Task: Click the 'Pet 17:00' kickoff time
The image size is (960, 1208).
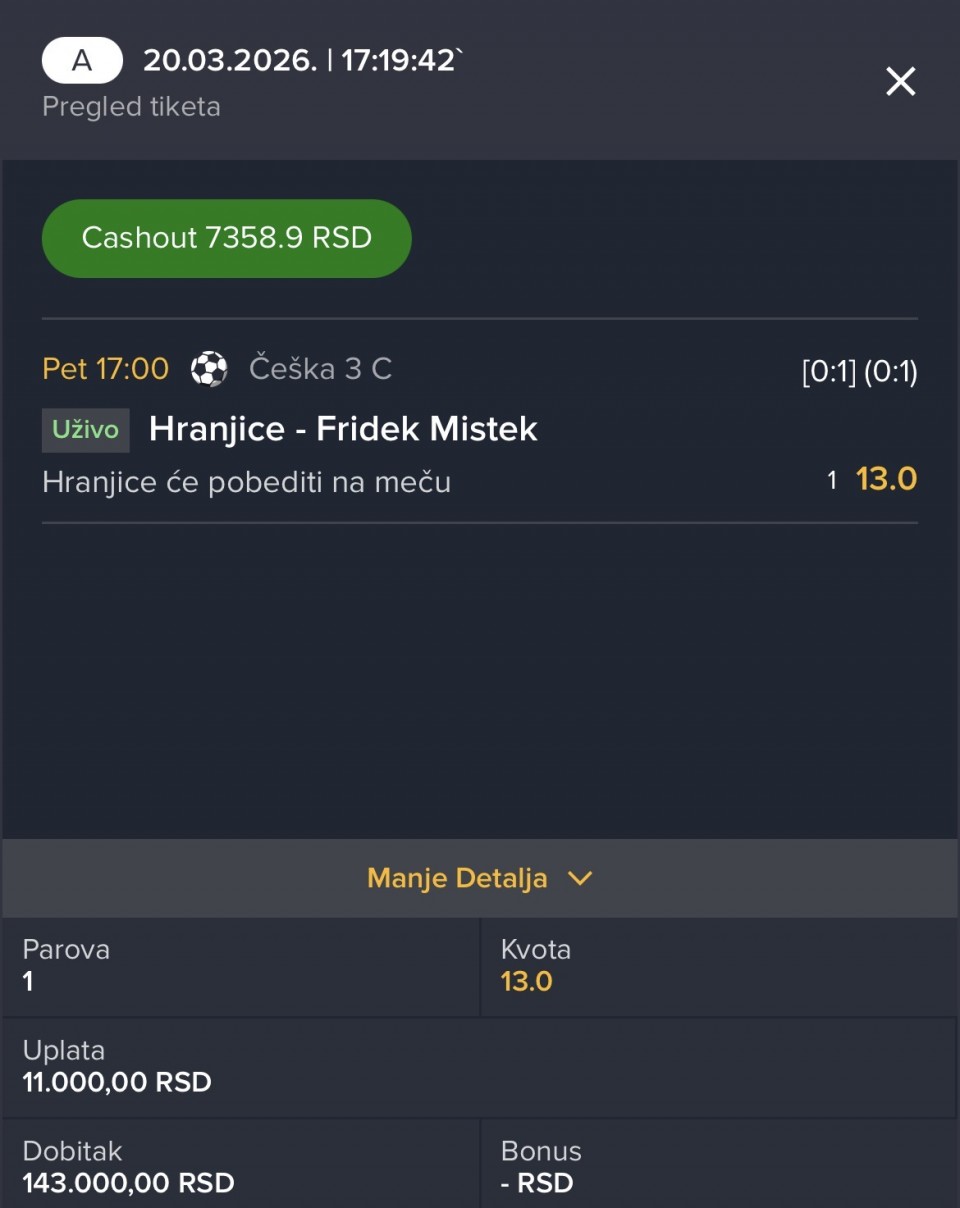Action: [105, 369]
